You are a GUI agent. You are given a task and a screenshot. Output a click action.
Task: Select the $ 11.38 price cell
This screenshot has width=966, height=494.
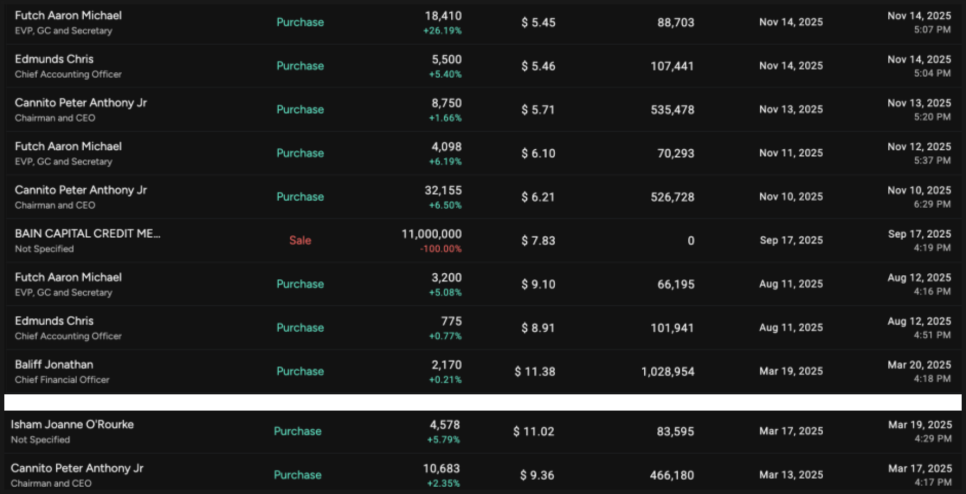tap(534, 371)
